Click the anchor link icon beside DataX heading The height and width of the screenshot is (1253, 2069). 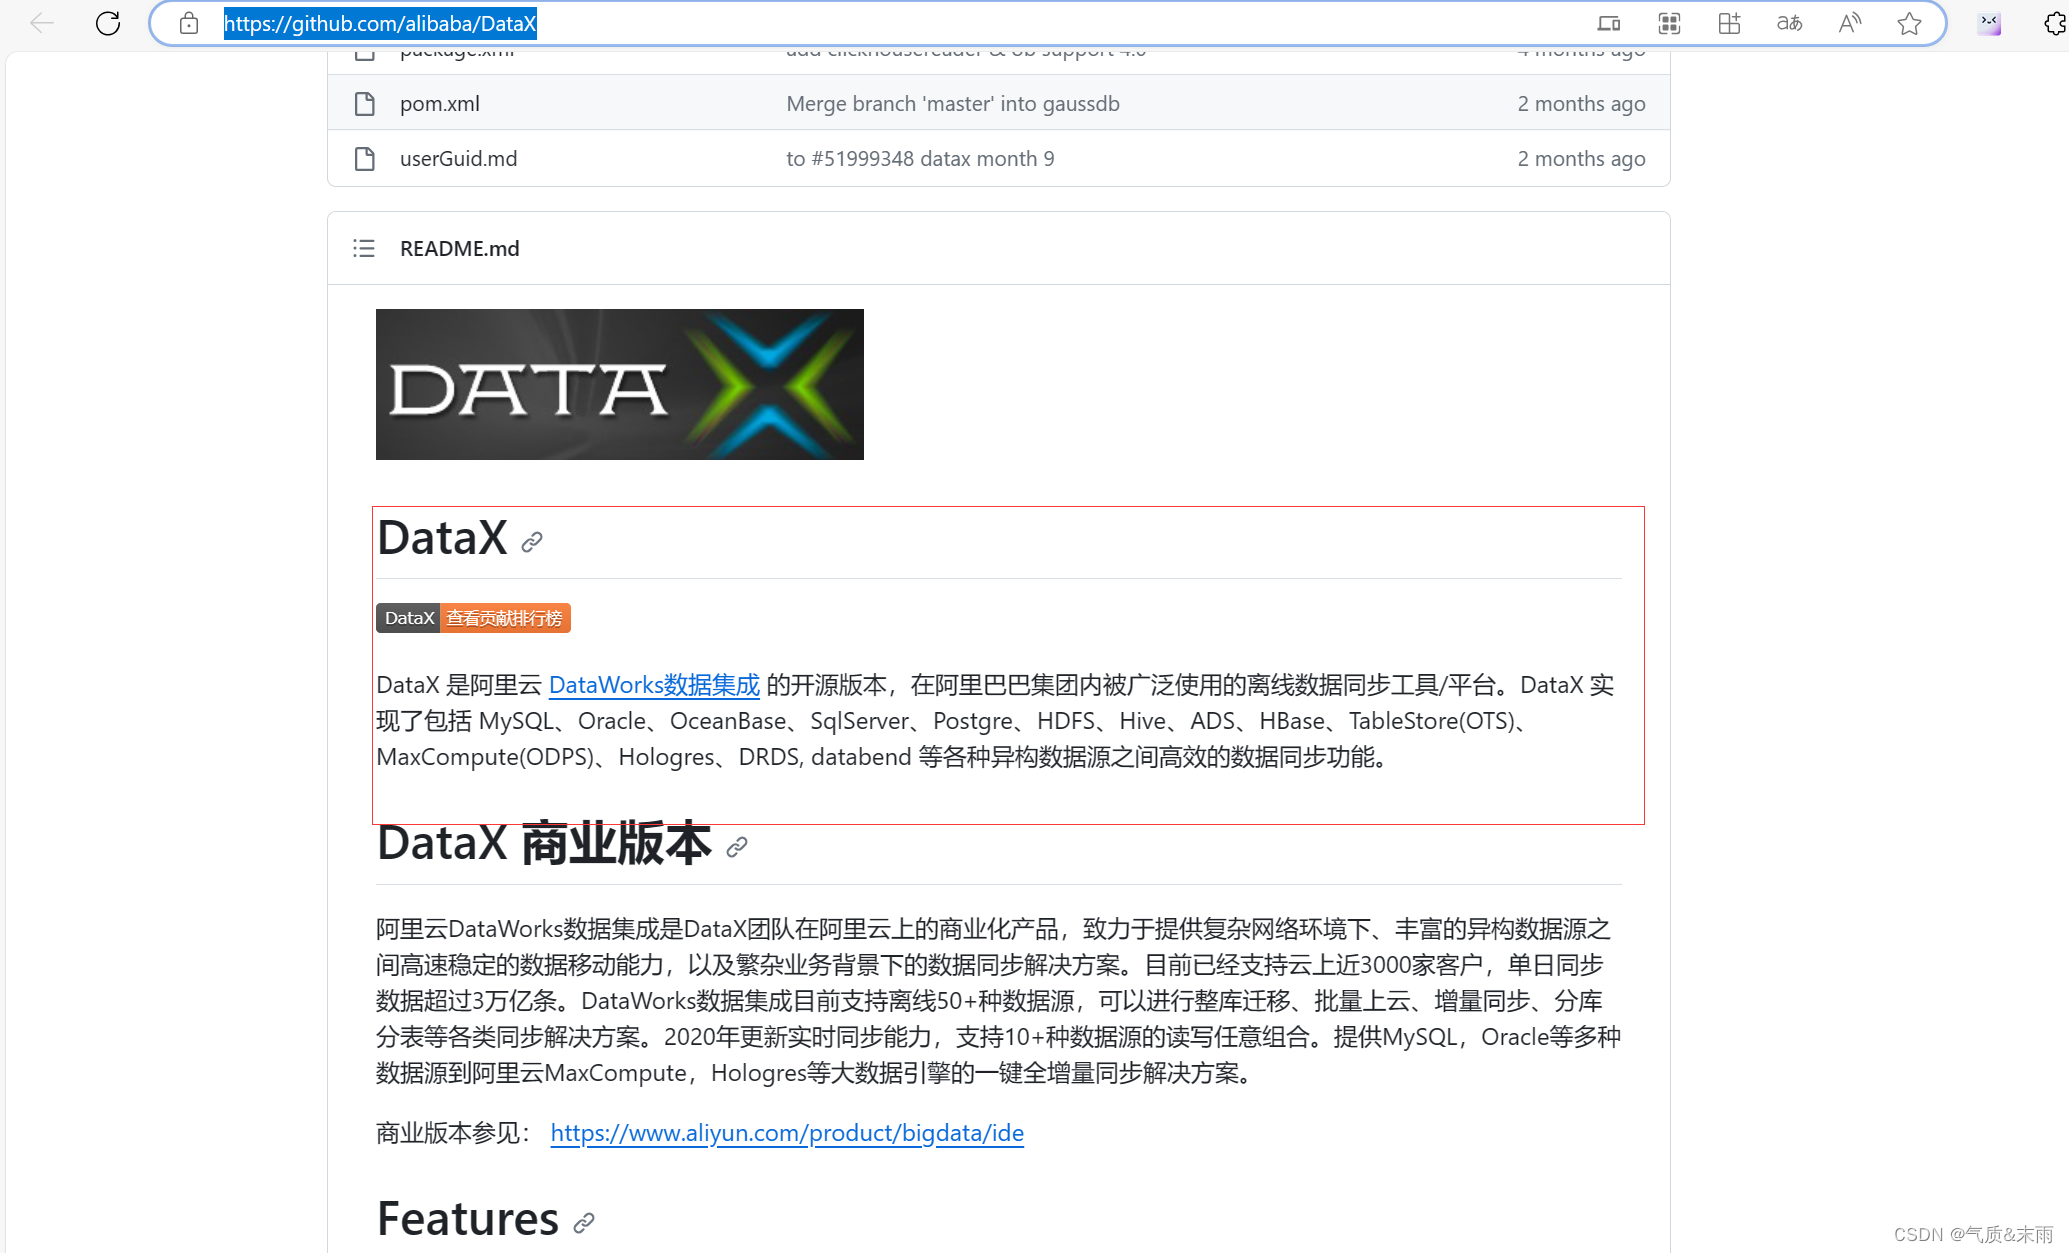click(x=532, y=542)
